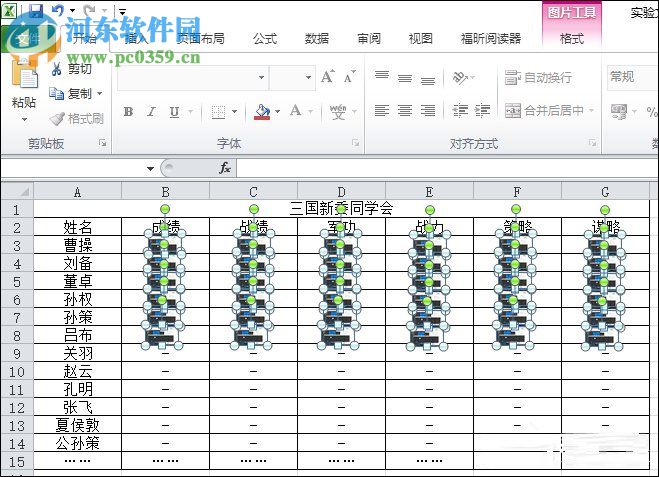The width and height of the screenshot is (659, 477).
Task: Select the 赵云 cell
Action: click(x=78, y=372)
